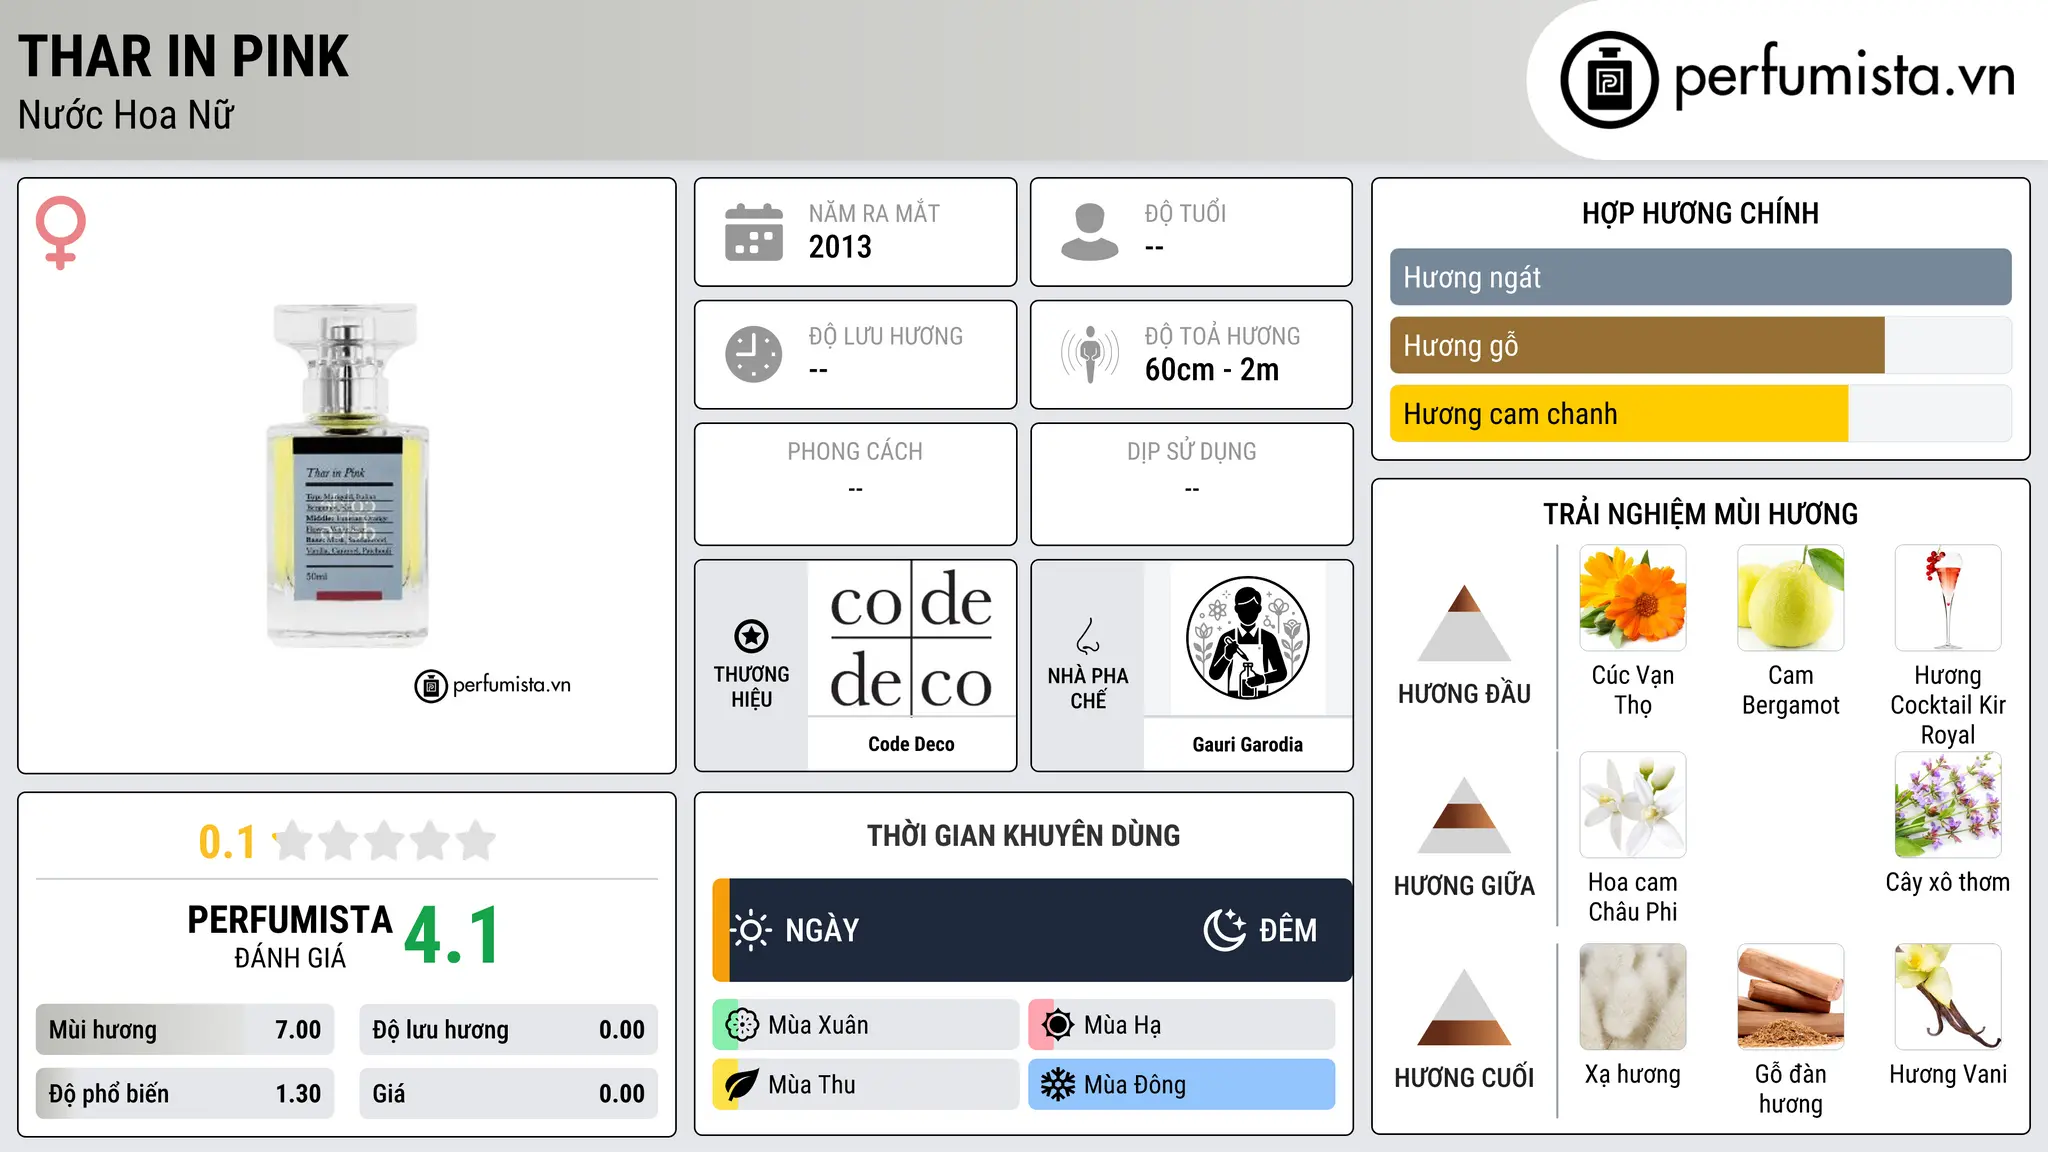Open the Xạ hương note image
The image size is (2048, 1152).
(1633, 997)
